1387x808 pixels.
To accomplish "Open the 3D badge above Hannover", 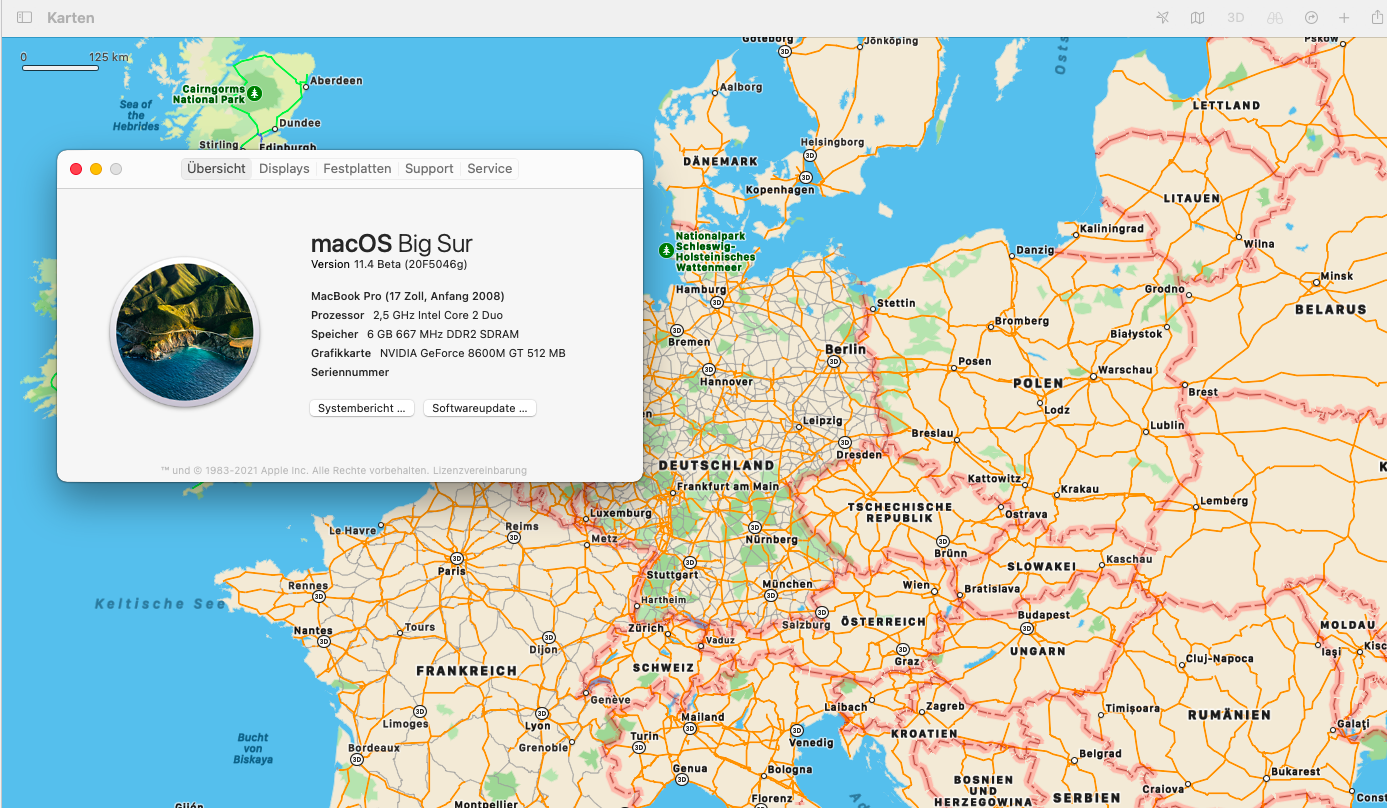I will (708, 369).
